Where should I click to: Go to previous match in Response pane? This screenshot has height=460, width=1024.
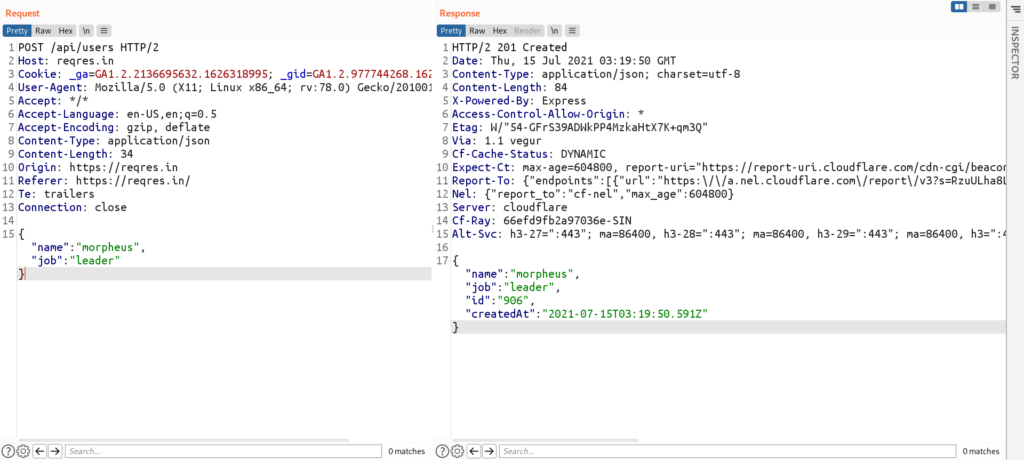click(474, 451)
